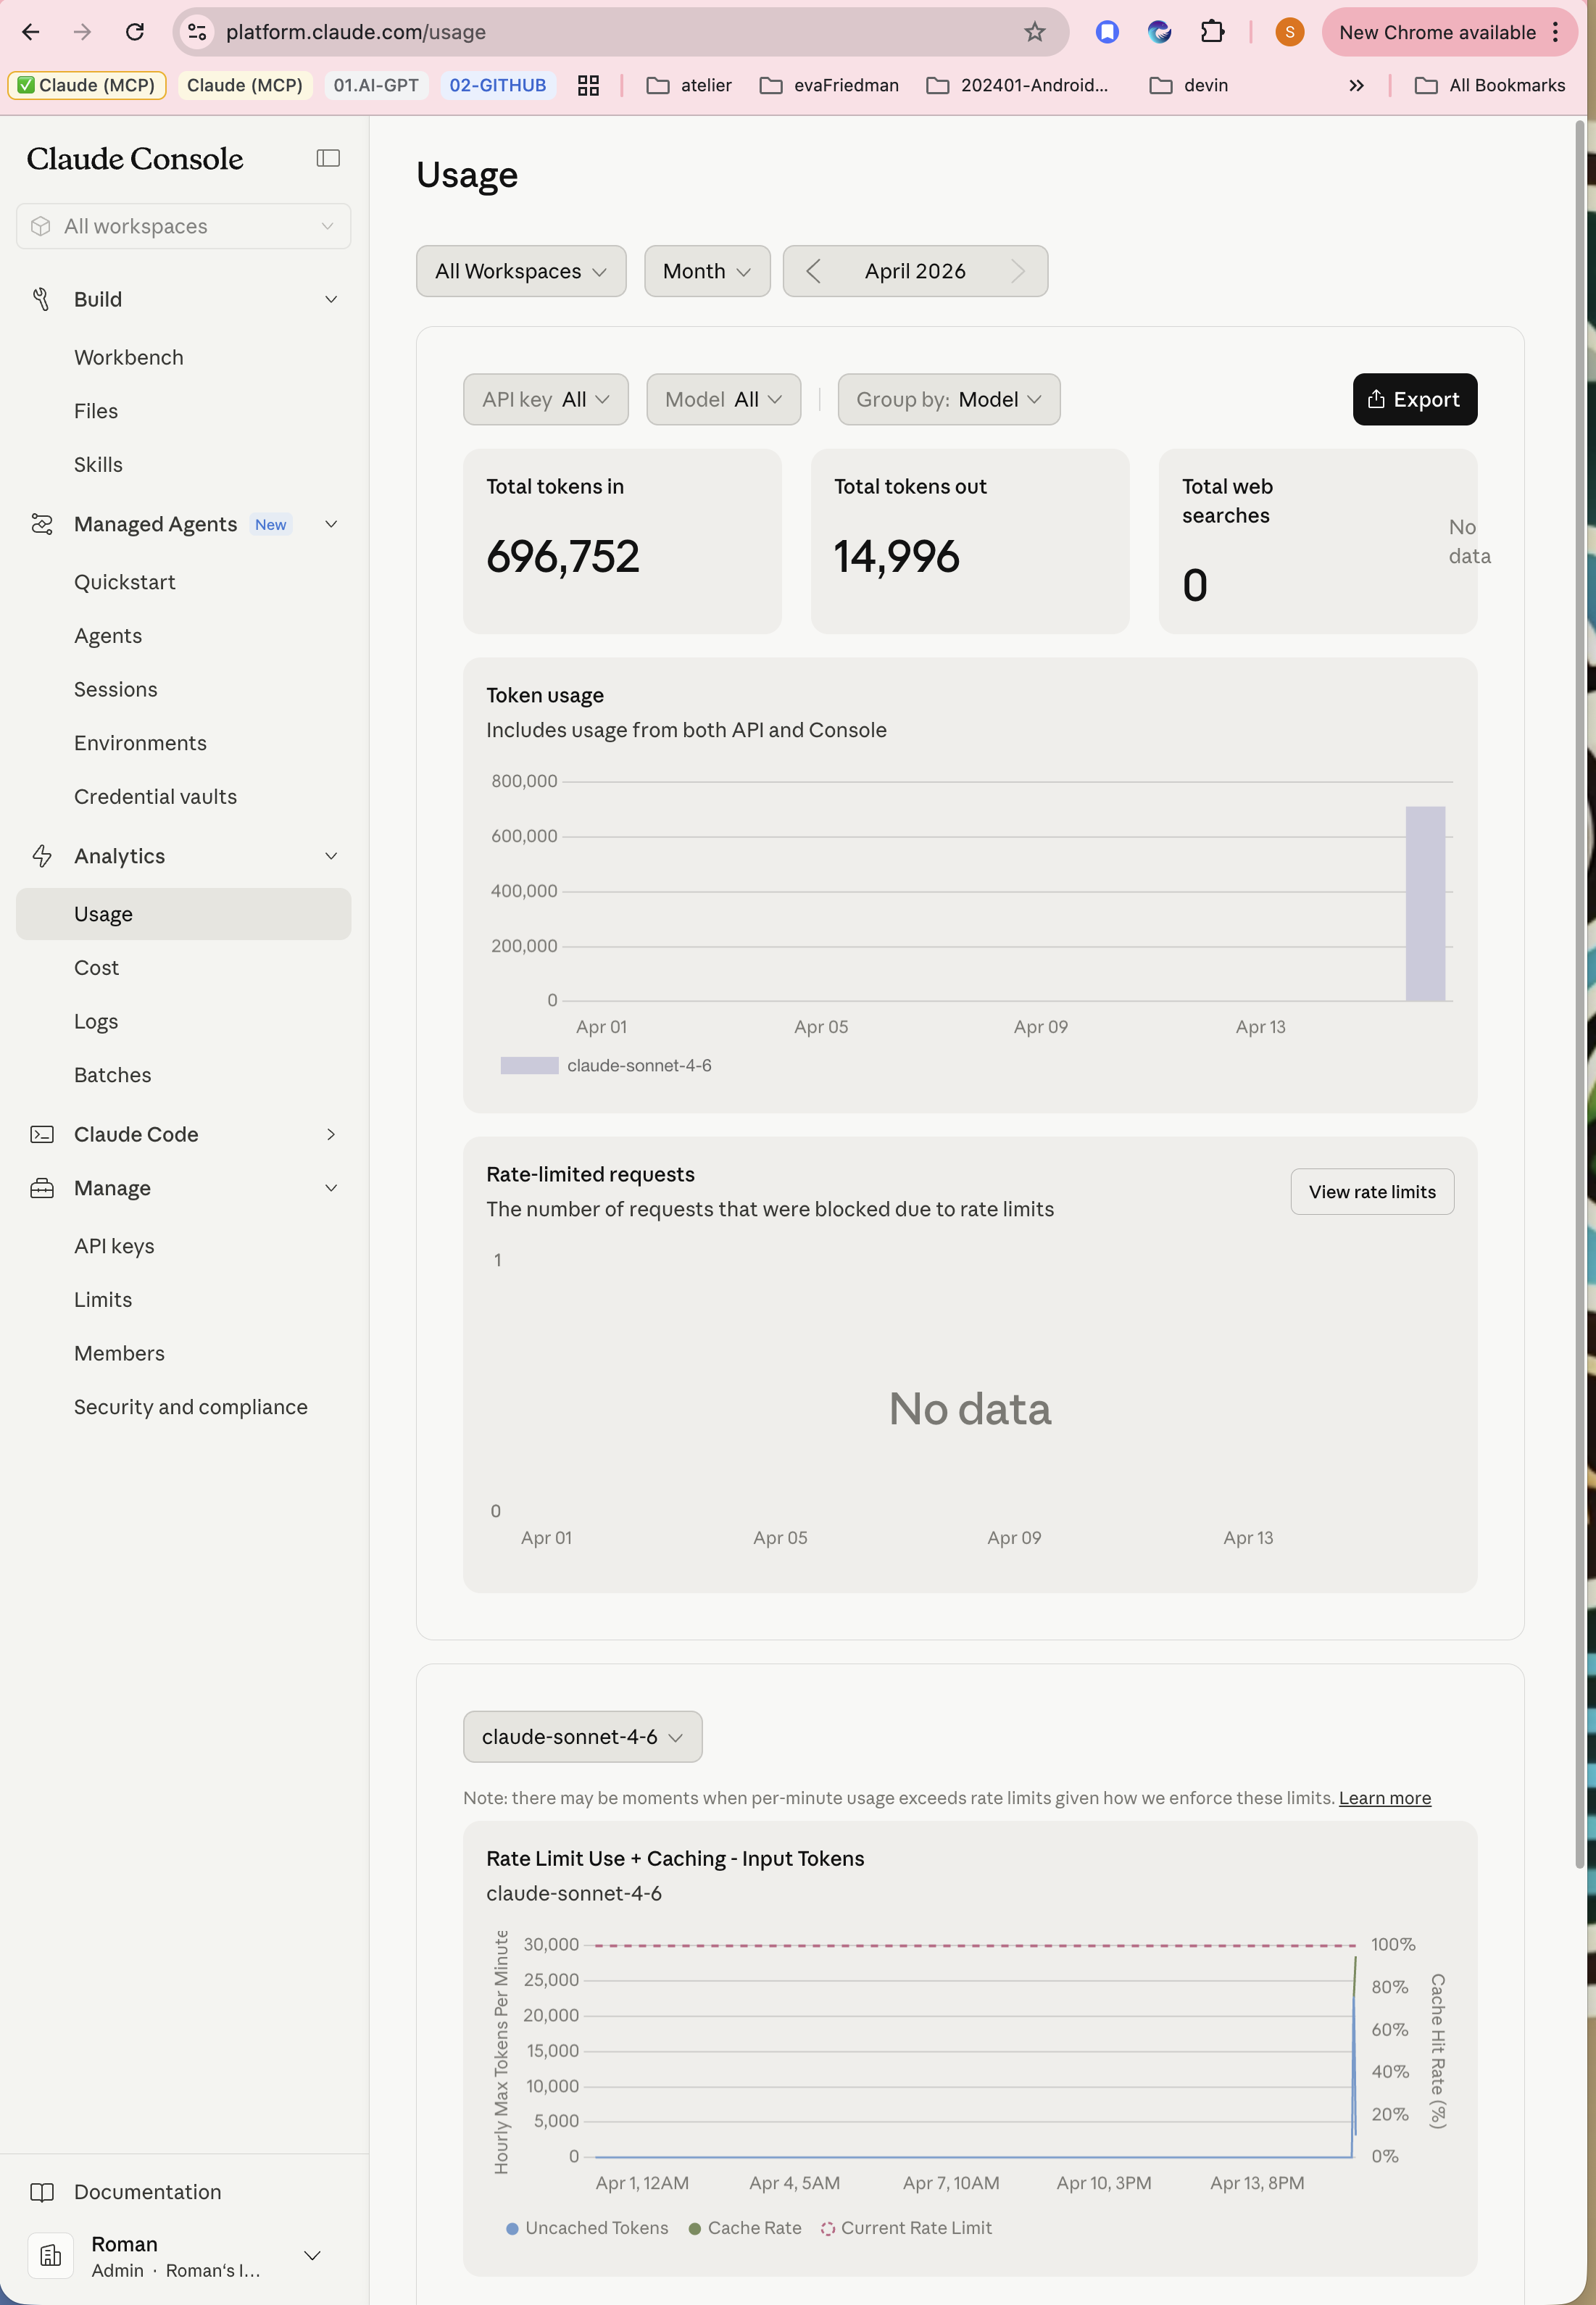The width and height of the screenshot is (1596, 2305).
Task: Click the Cache Rate legend dot
Action: click(x=694, y=2228)
